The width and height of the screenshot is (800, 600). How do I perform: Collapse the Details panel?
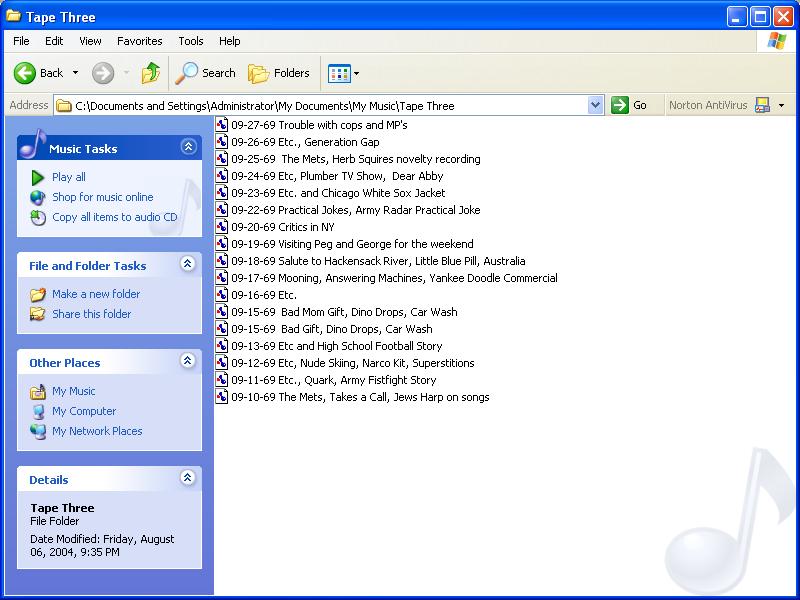pos(188,479)
